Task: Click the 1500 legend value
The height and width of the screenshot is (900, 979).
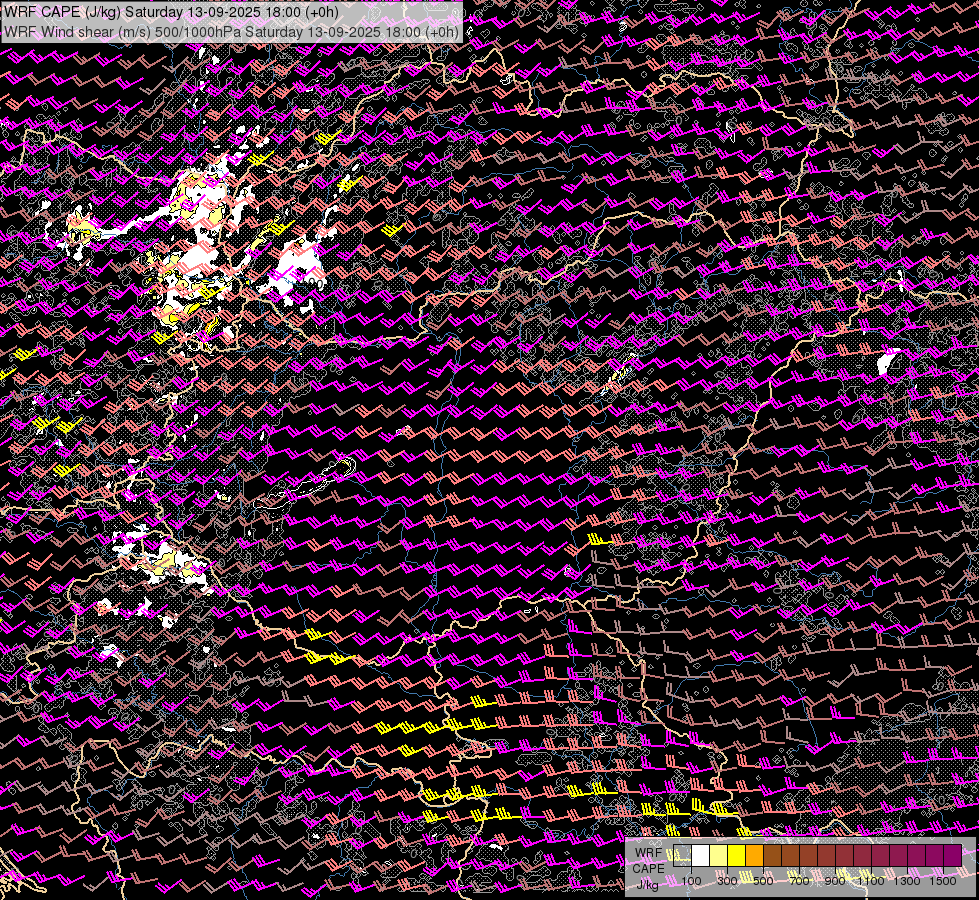Action: click(x=943, y=881)
